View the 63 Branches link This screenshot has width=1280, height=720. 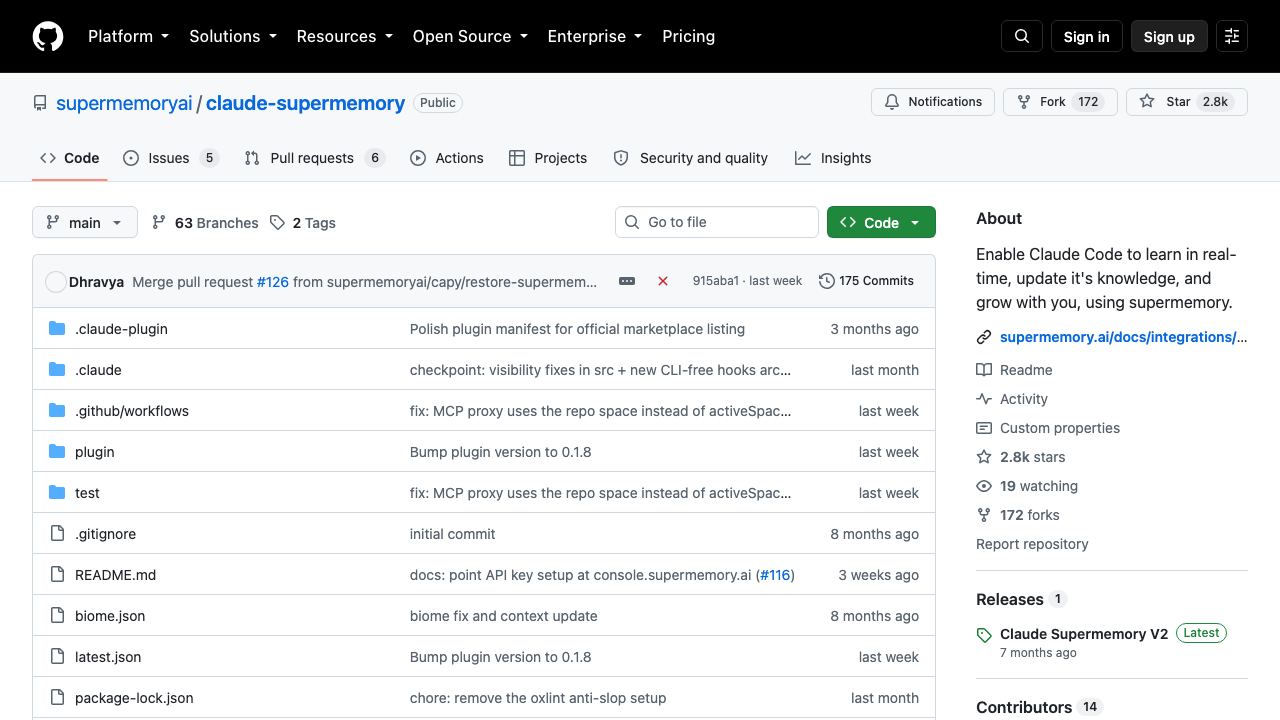pyautogui.click(x=205, y=223)
